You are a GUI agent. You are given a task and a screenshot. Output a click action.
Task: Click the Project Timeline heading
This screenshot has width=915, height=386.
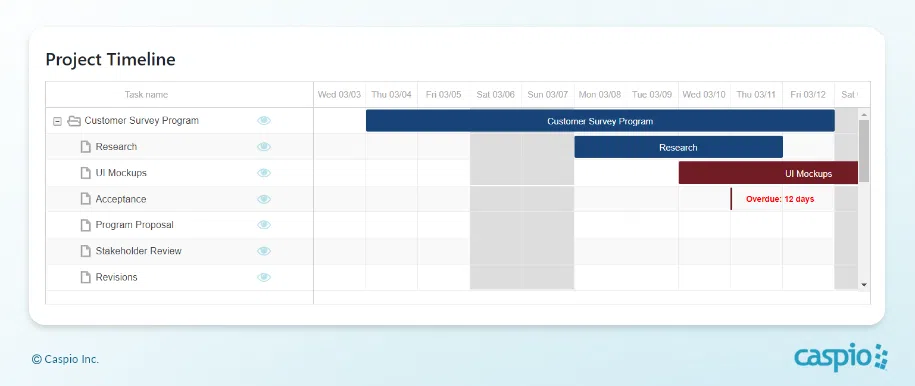pos(110,60)
